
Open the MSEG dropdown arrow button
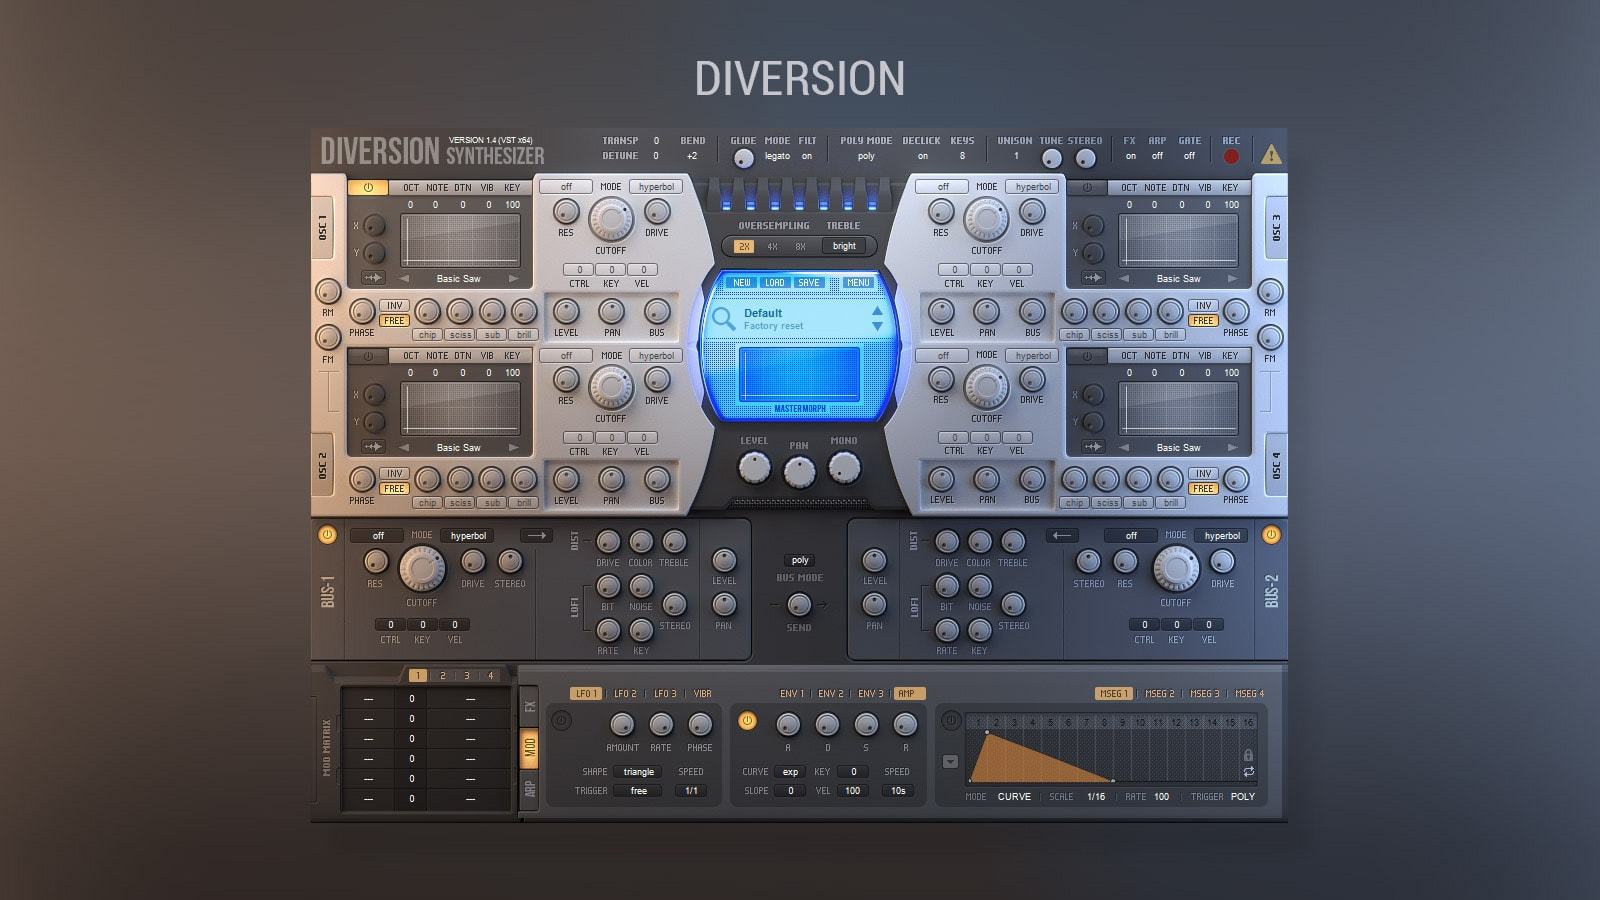(950, 762)
